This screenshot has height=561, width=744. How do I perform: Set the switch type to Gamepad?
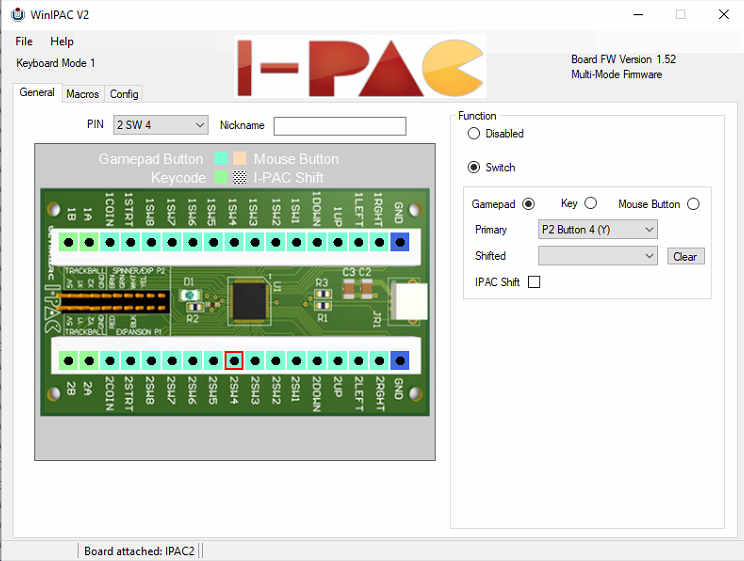[528, 204]
